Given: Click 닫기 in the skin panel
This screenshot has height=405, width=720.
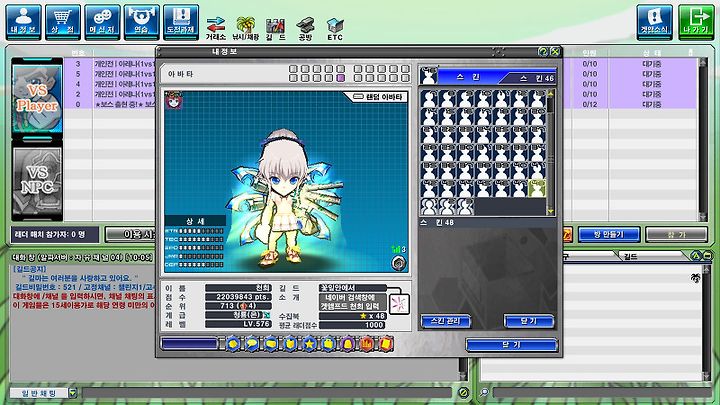Looking at the screenshot, I should [529, 321].
